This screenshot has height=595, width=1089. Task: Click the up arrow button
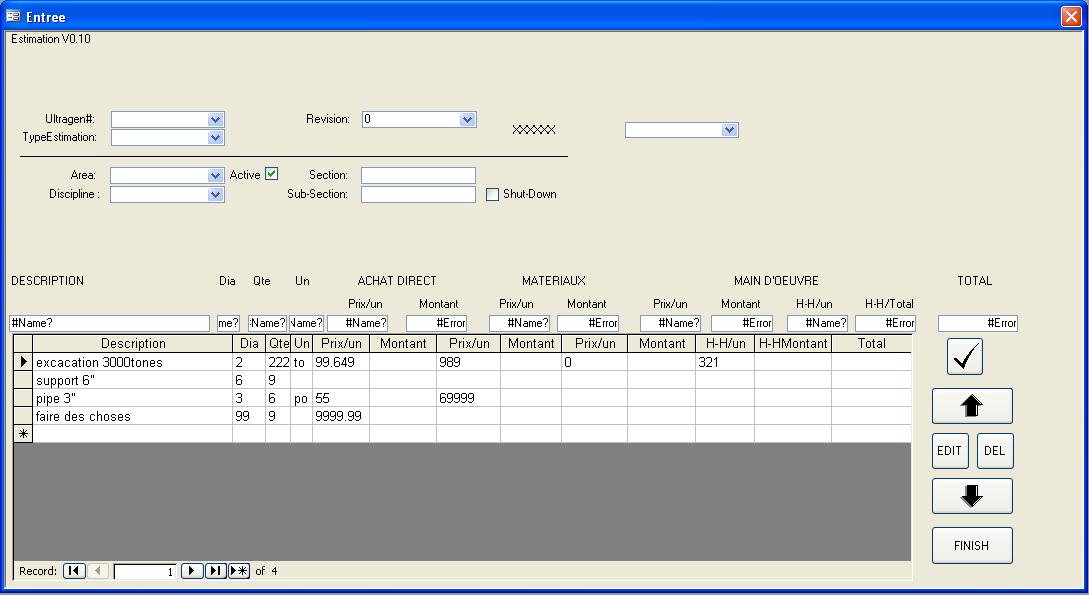[x=972, y=405]
